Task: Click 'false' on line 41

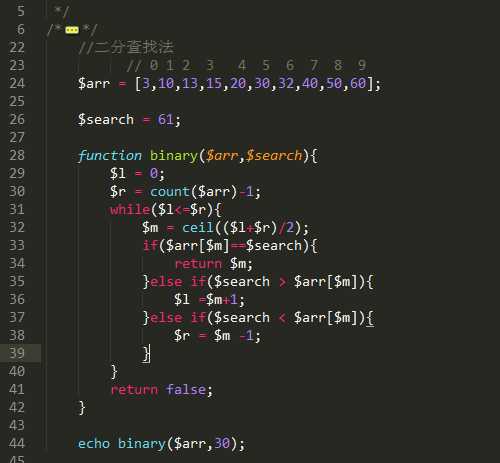Action: click(186, 389)
